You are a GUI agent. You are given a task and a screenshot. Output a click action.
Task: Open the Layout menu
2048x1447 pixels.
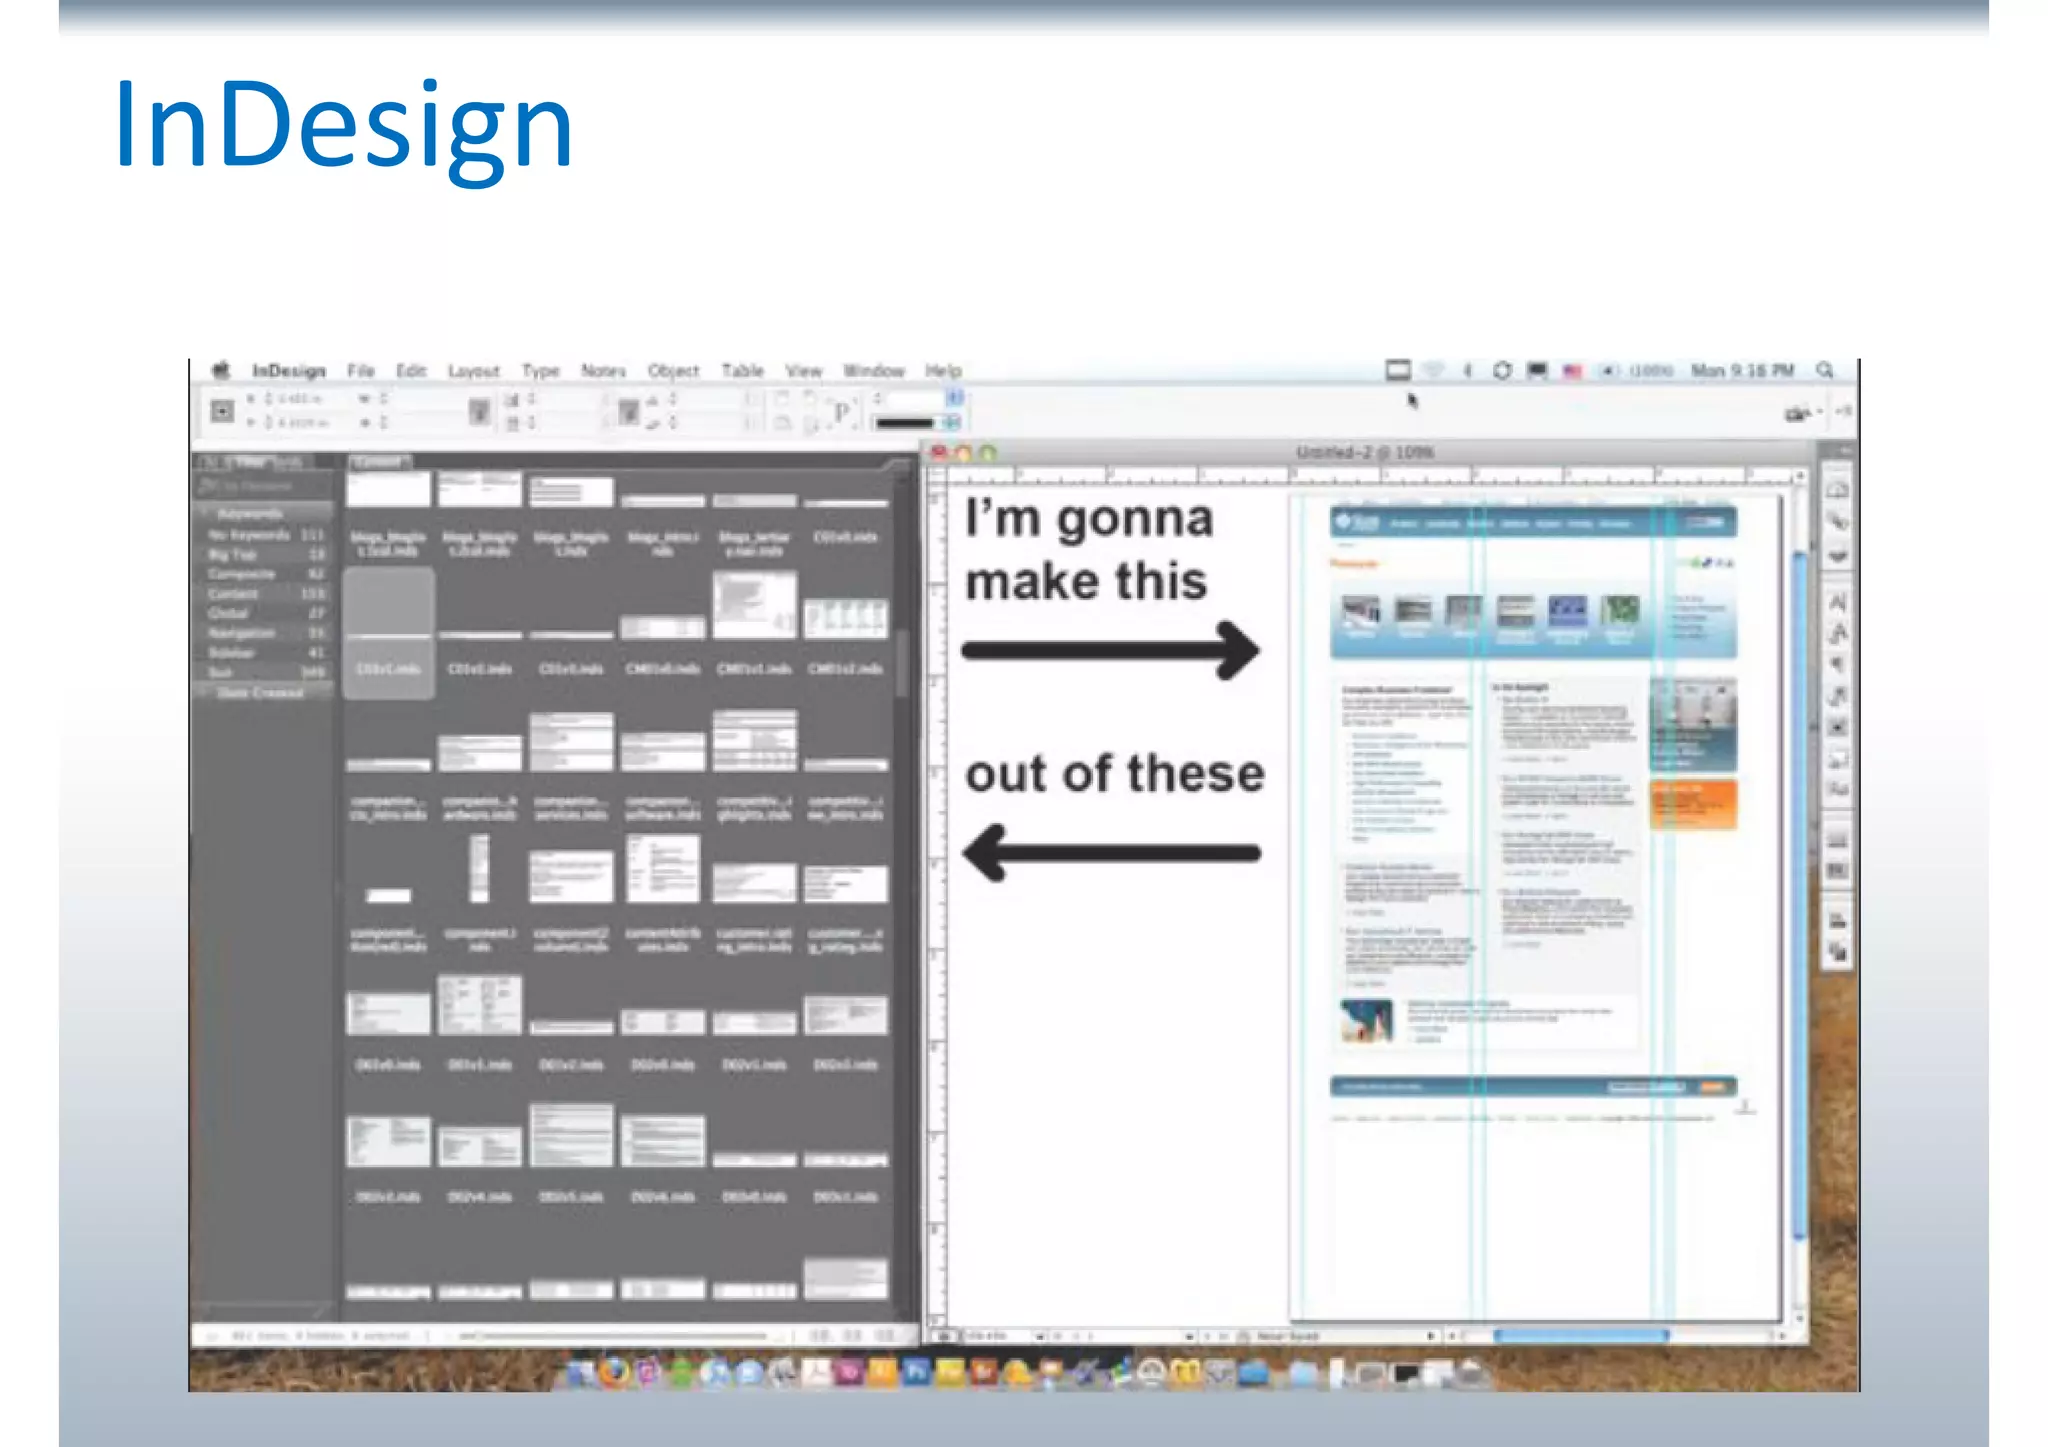[473, 371]
